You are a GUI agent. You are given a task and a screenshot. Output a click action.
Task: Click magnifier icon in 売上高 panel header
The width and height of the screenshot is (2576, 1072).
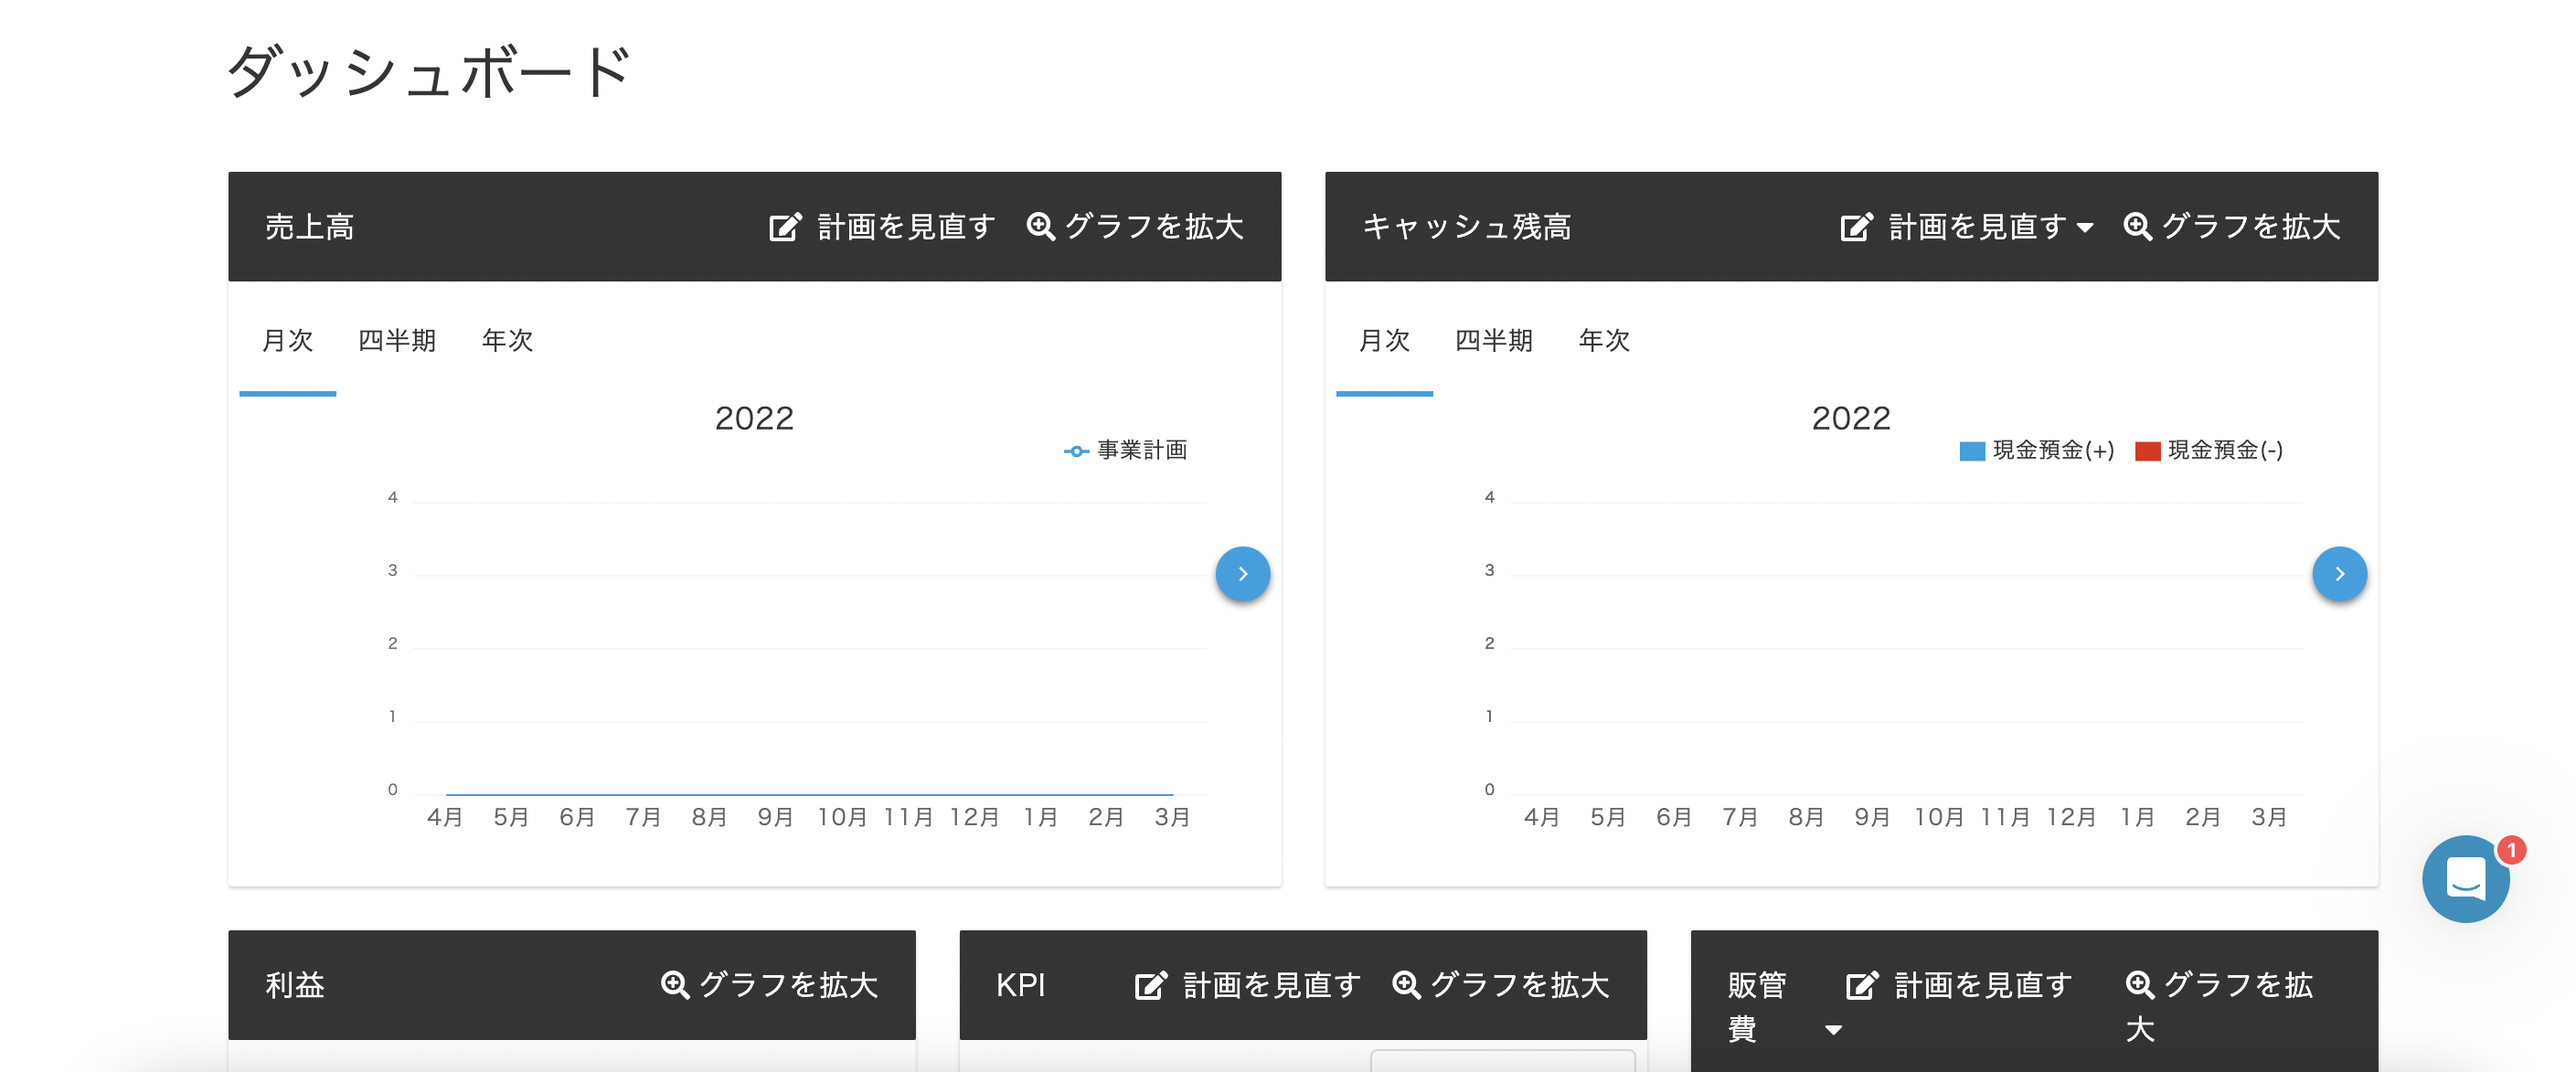(x=1040, y=226)
